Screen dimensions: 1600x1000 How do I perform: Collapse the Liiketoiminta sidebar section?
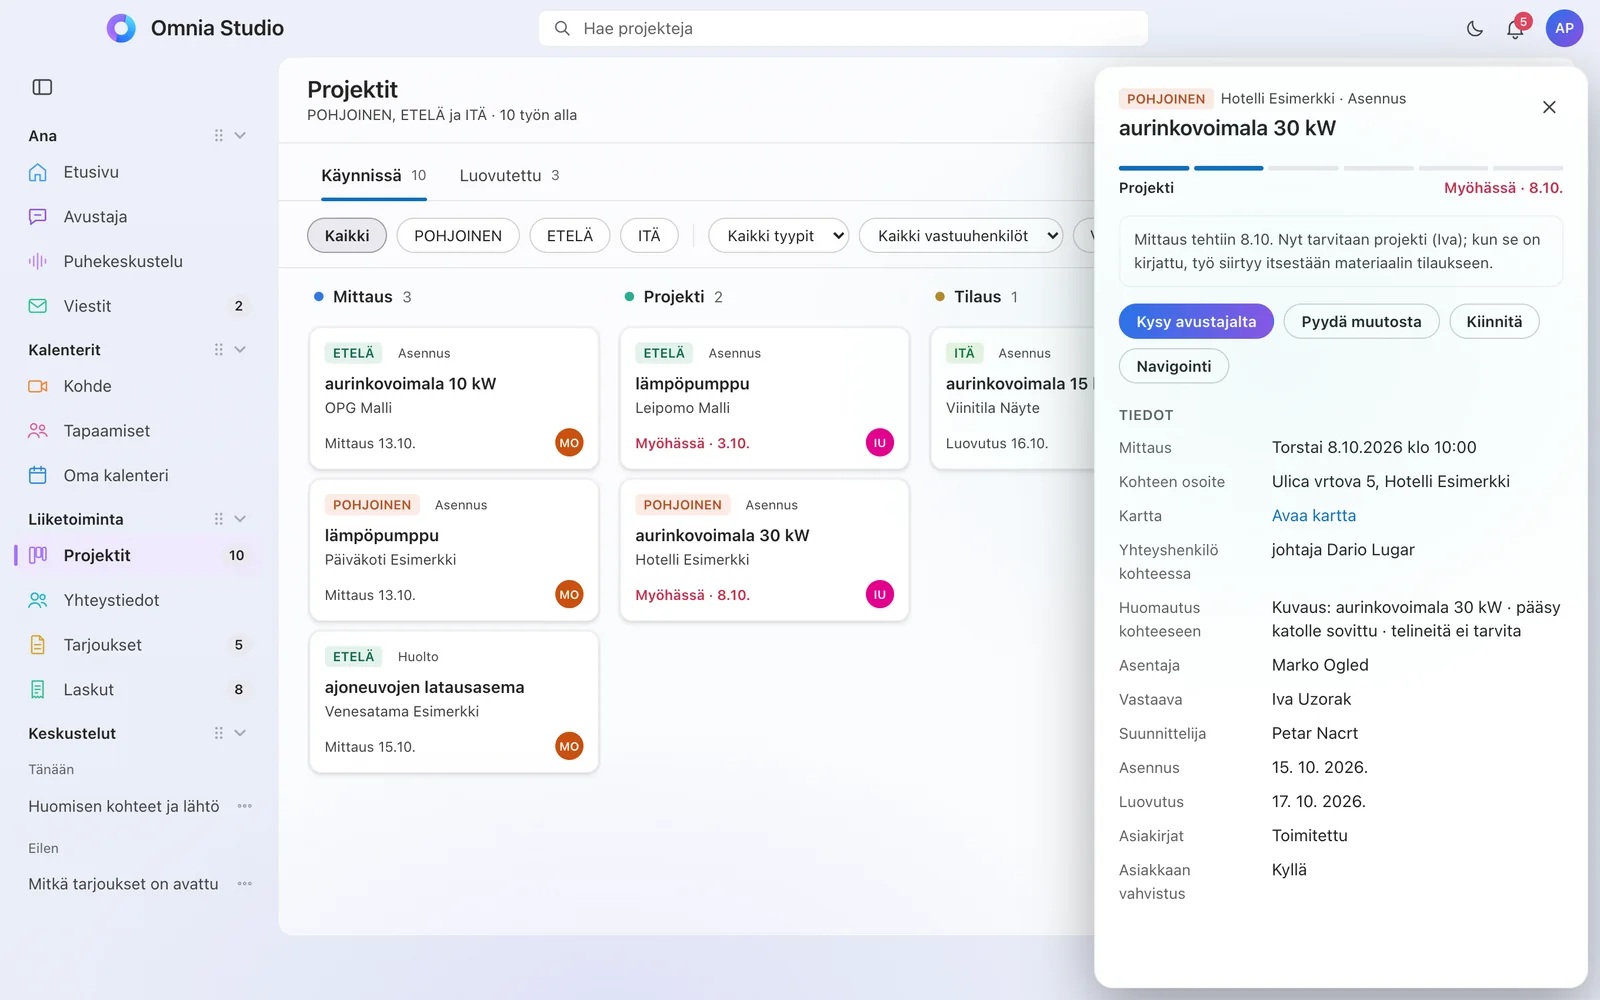(x=240, y=519)
